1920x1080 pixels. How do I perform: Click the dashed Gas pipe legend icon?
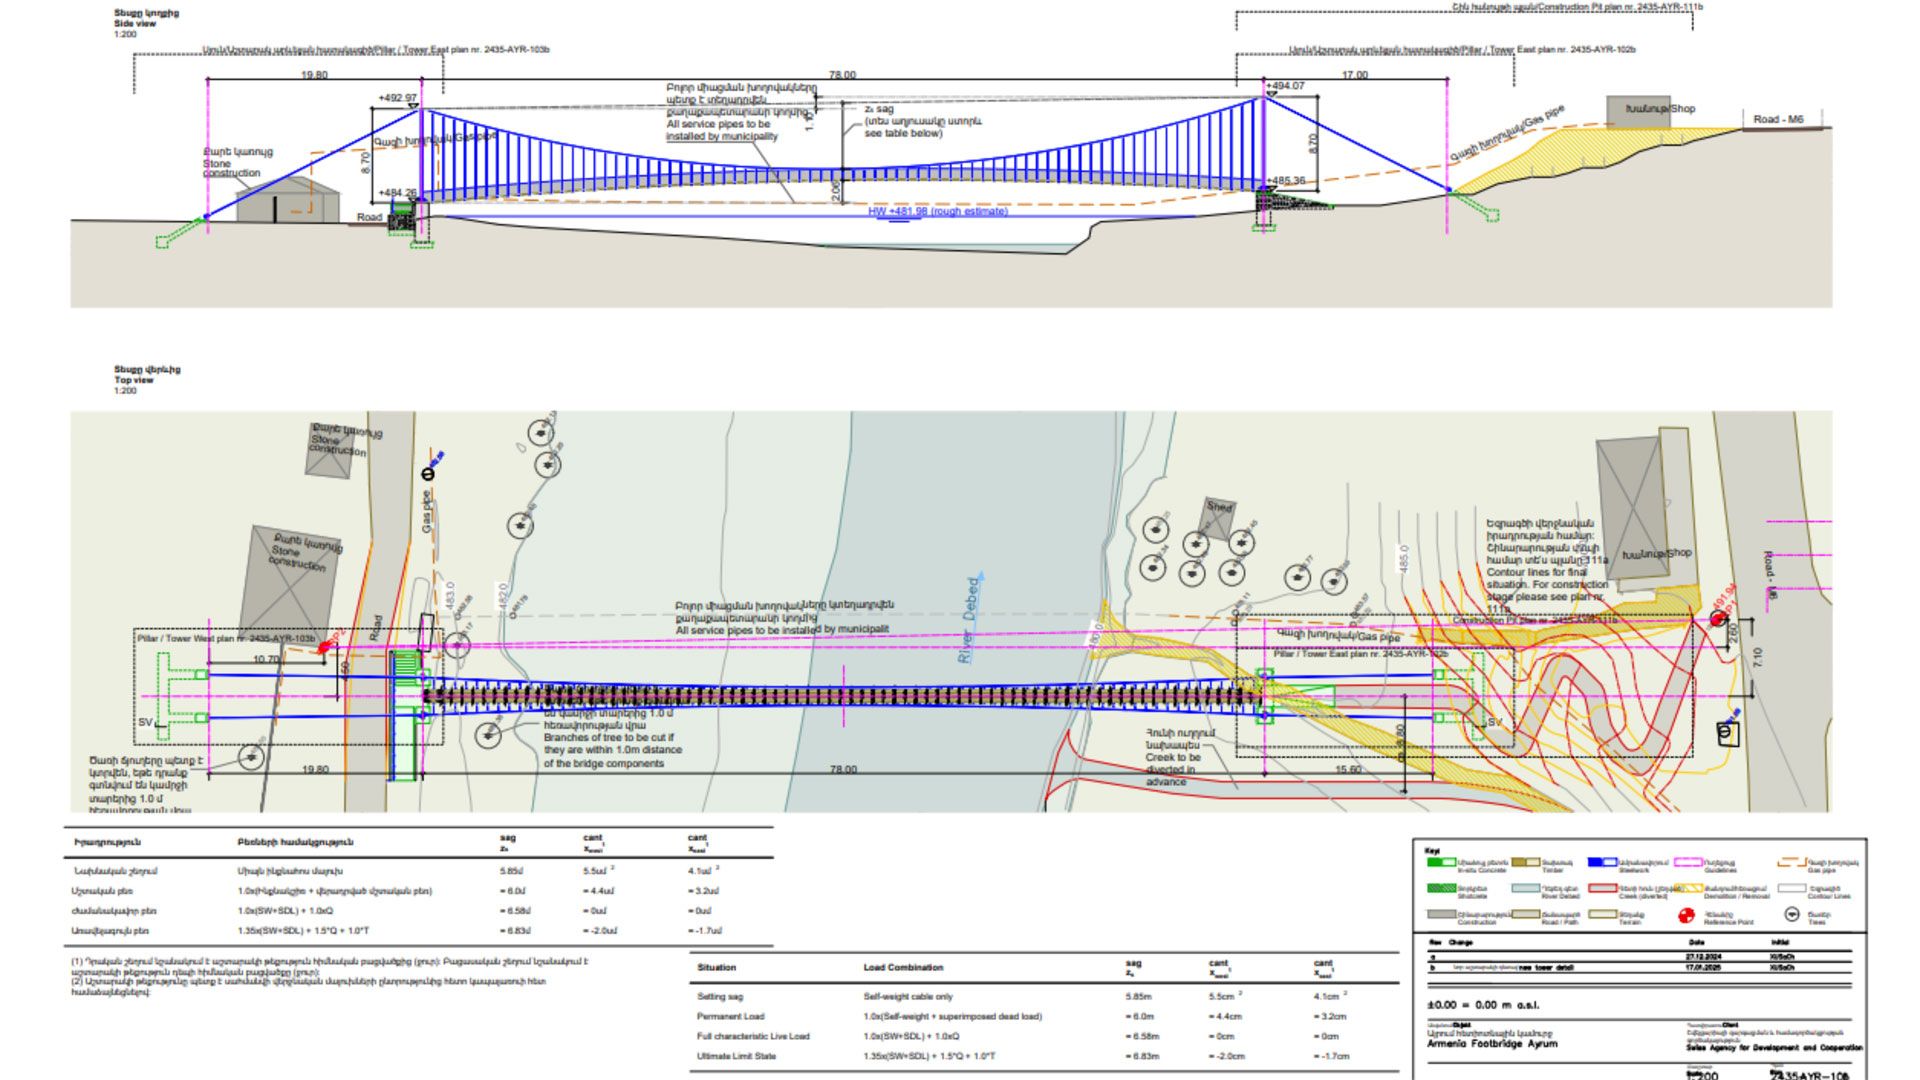(1792, 863)
